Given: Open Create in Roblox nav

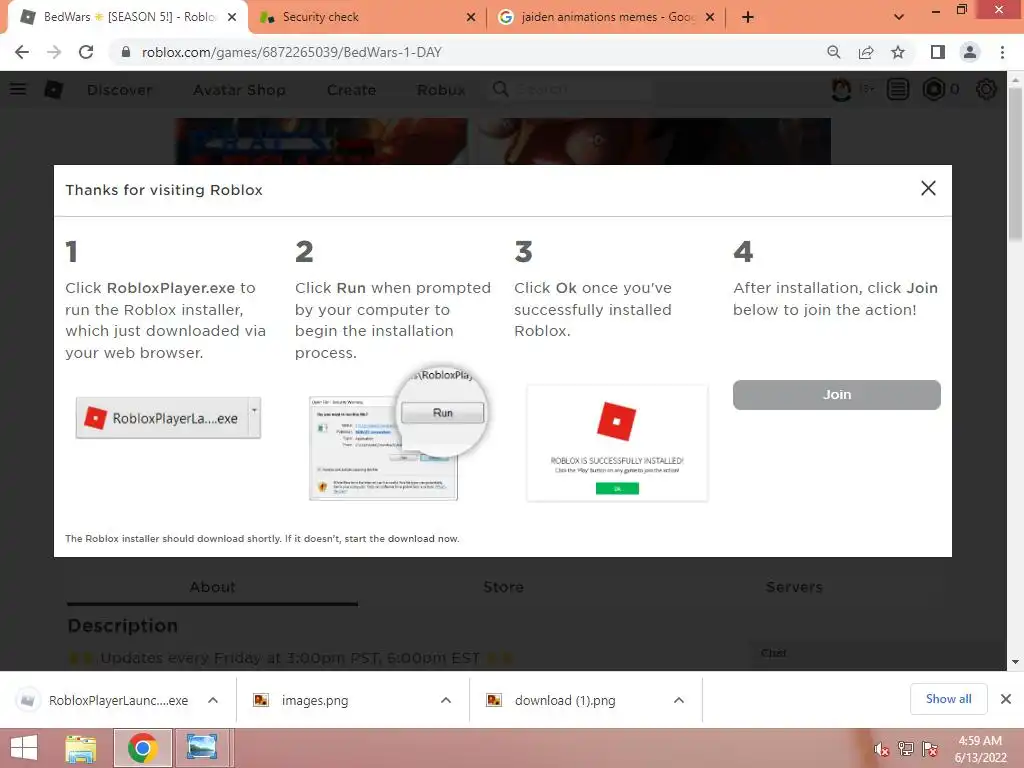Looking at the screenshot, I should pyautogui.click(x=351, y=89).
